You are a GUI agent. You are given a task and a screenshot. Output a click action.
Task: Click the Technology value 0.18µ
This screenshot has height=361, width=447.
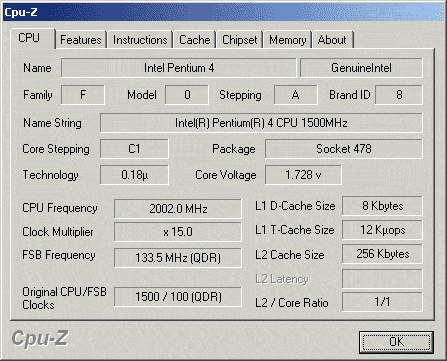tap(134, 175)
